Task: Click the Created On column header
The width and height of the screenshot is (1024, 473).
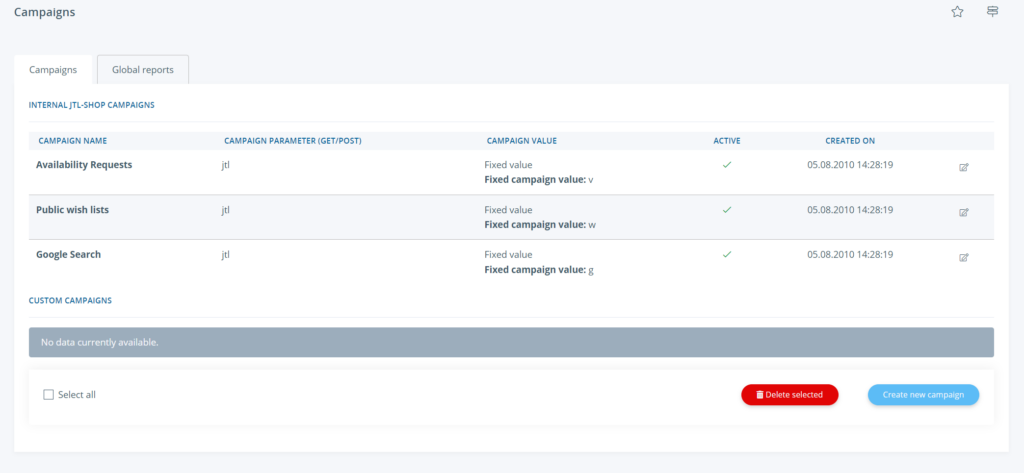Action: [849, 141]
